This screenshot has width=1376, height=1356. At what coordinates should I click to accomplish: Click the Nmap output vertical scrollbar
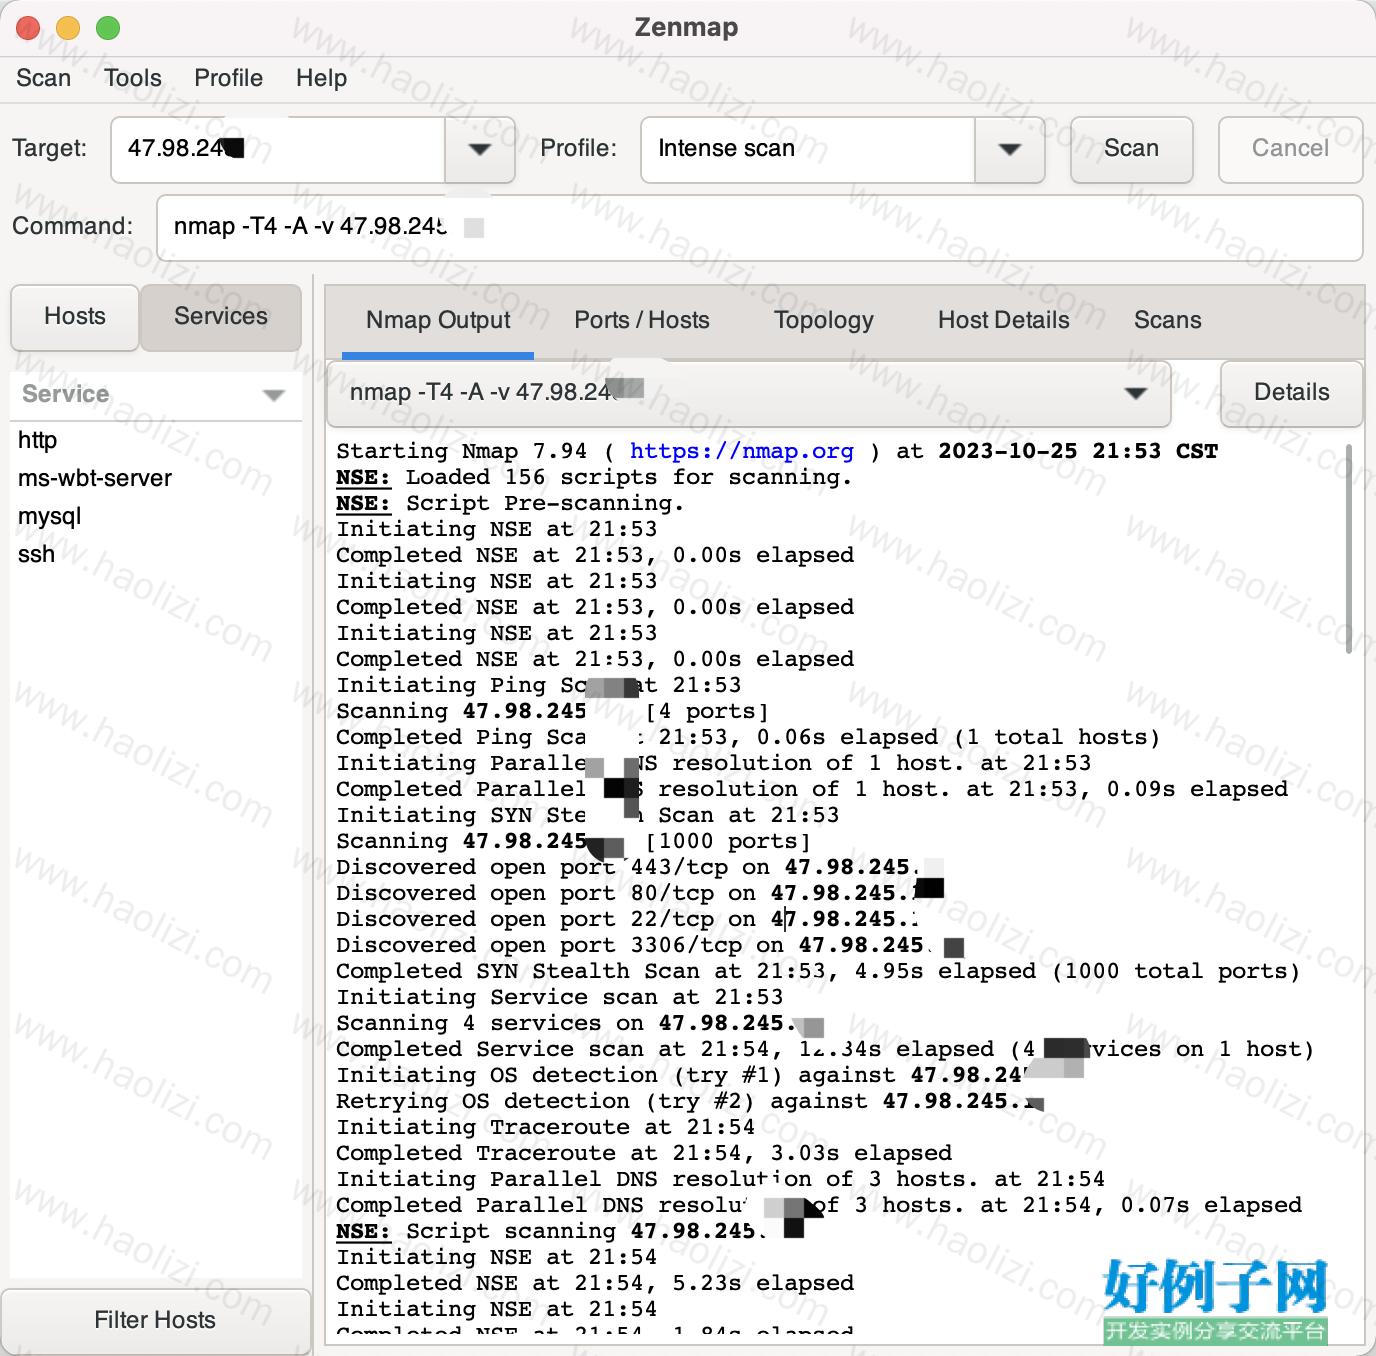click(x=1349, y=550)
